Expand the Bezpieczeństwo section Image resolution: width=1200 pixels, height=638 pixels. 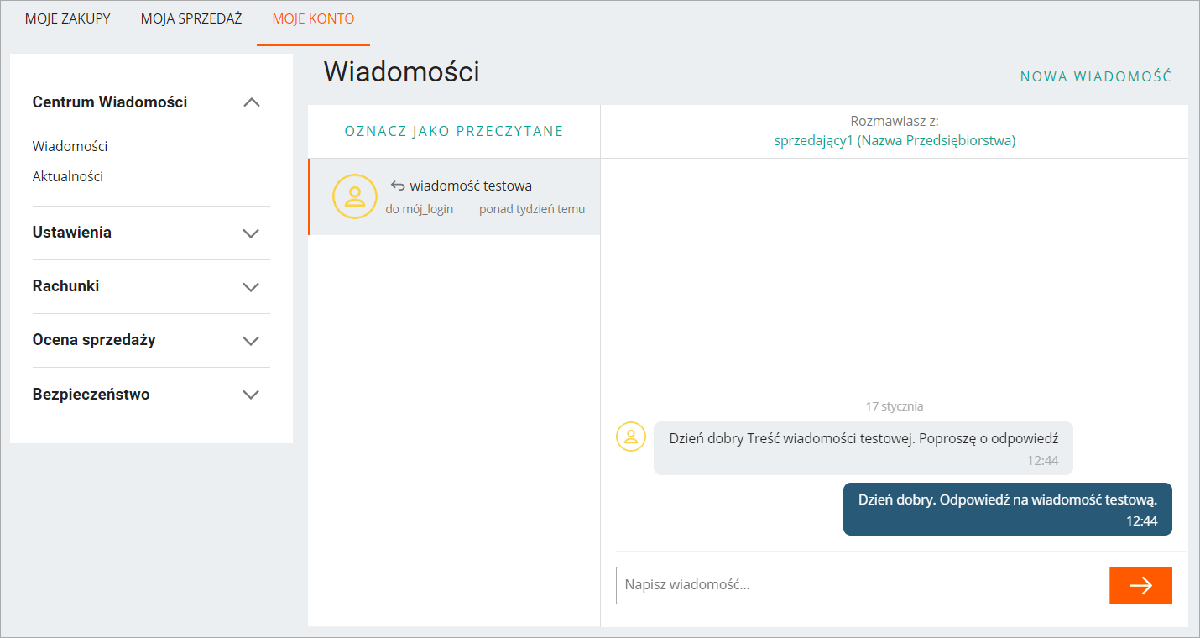[x=251, y=395]
